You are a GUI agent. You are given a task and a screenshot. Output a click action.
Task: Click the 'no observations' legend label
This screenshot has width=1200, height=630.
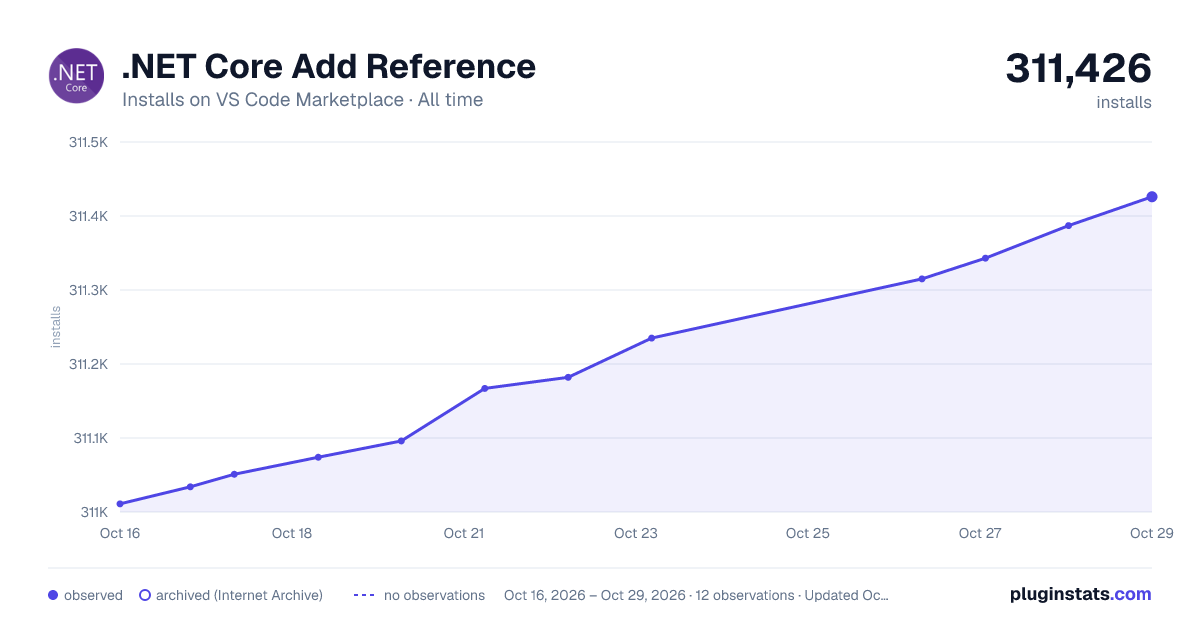click(x=434, y=595)
